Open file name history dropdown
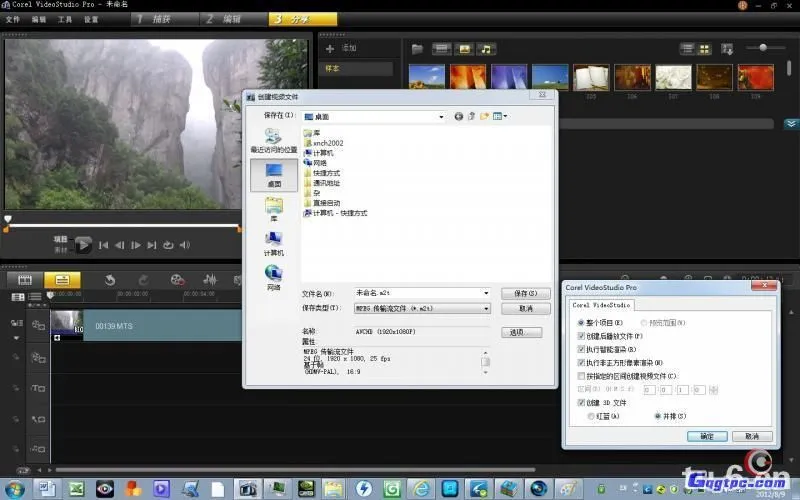 pos(486,293)
